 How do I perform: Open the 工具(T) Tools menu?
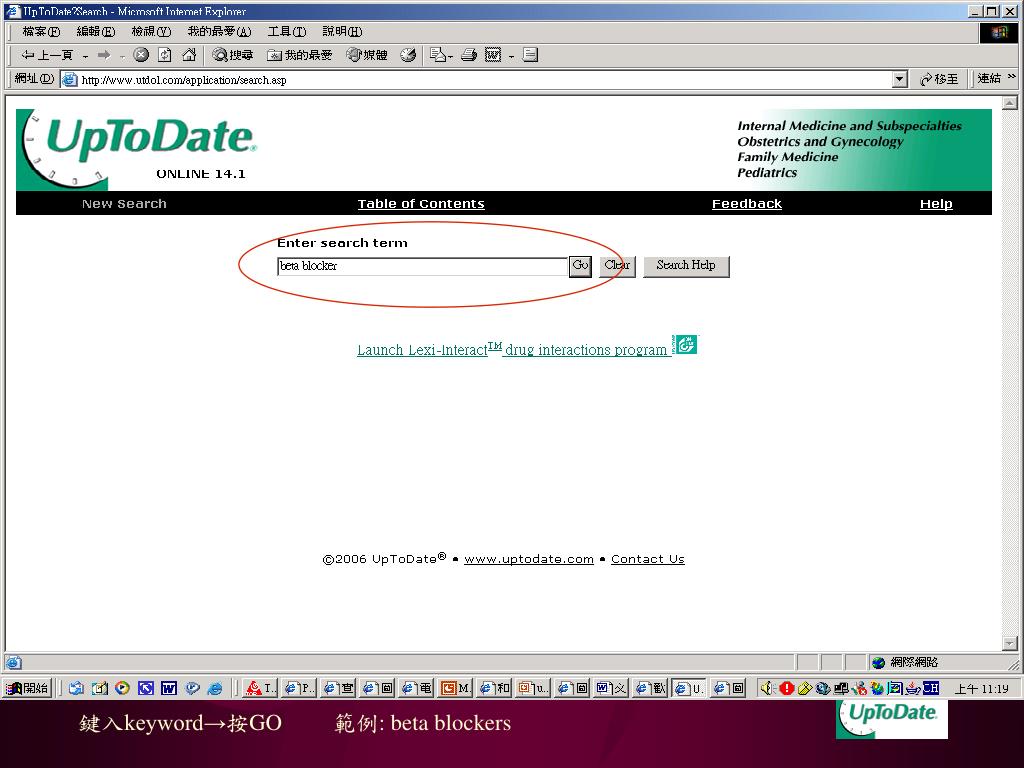[287, 31]
